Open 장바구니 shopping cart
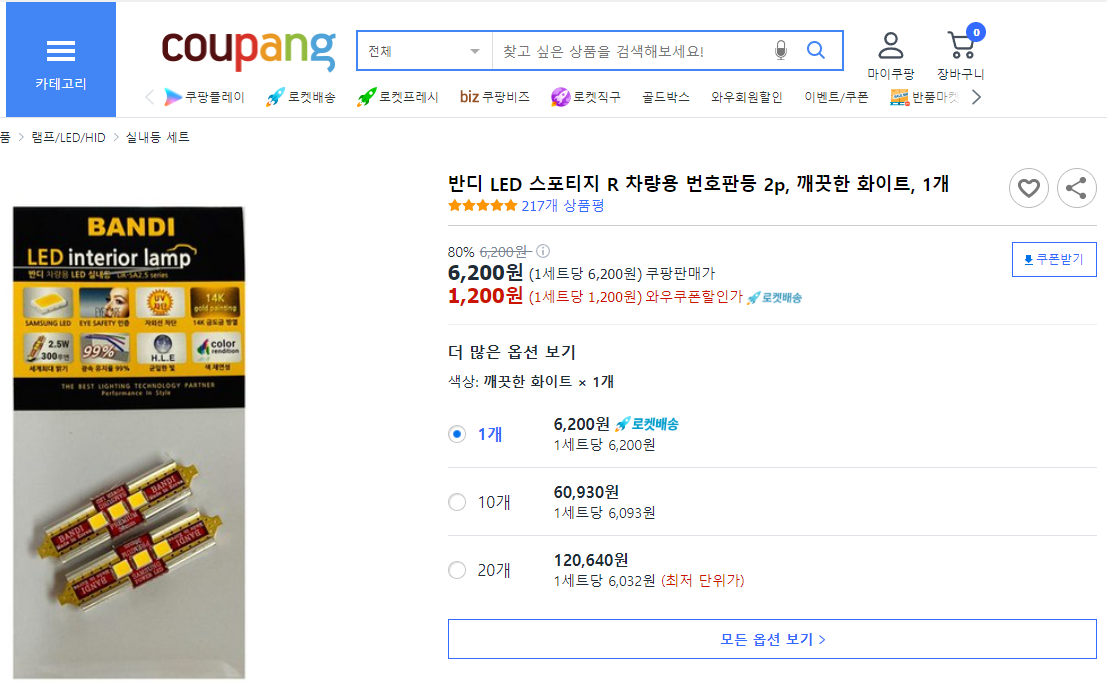The width and height of the screenshot is (1107, 683). (961, 55)
